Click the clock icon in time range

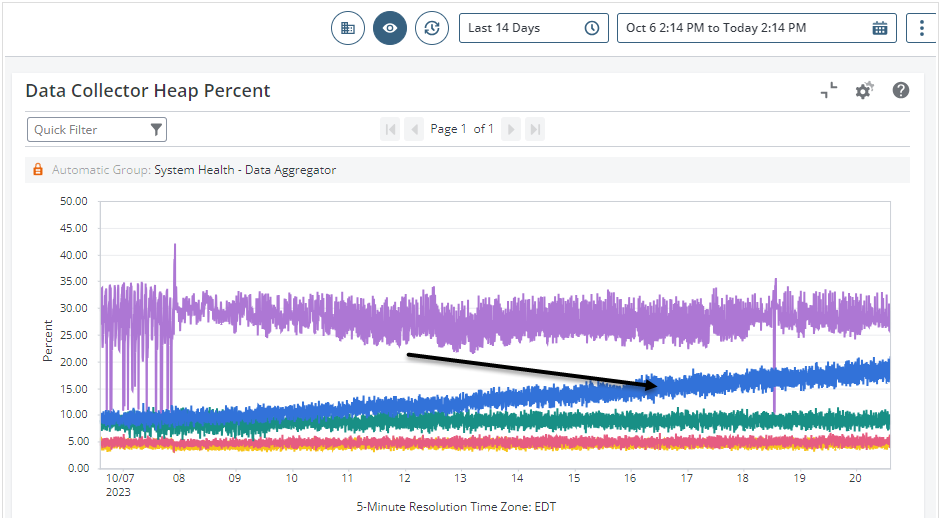[592, 28]
